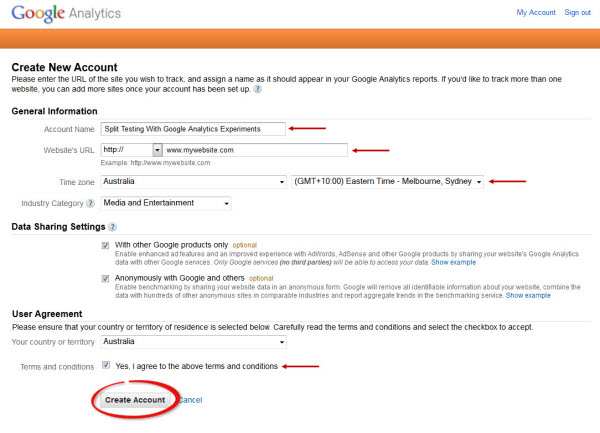The width and height of the screenshot is (600, 433).
Task: Check the terms and conditions agreement box
Action: pos(106,365)
